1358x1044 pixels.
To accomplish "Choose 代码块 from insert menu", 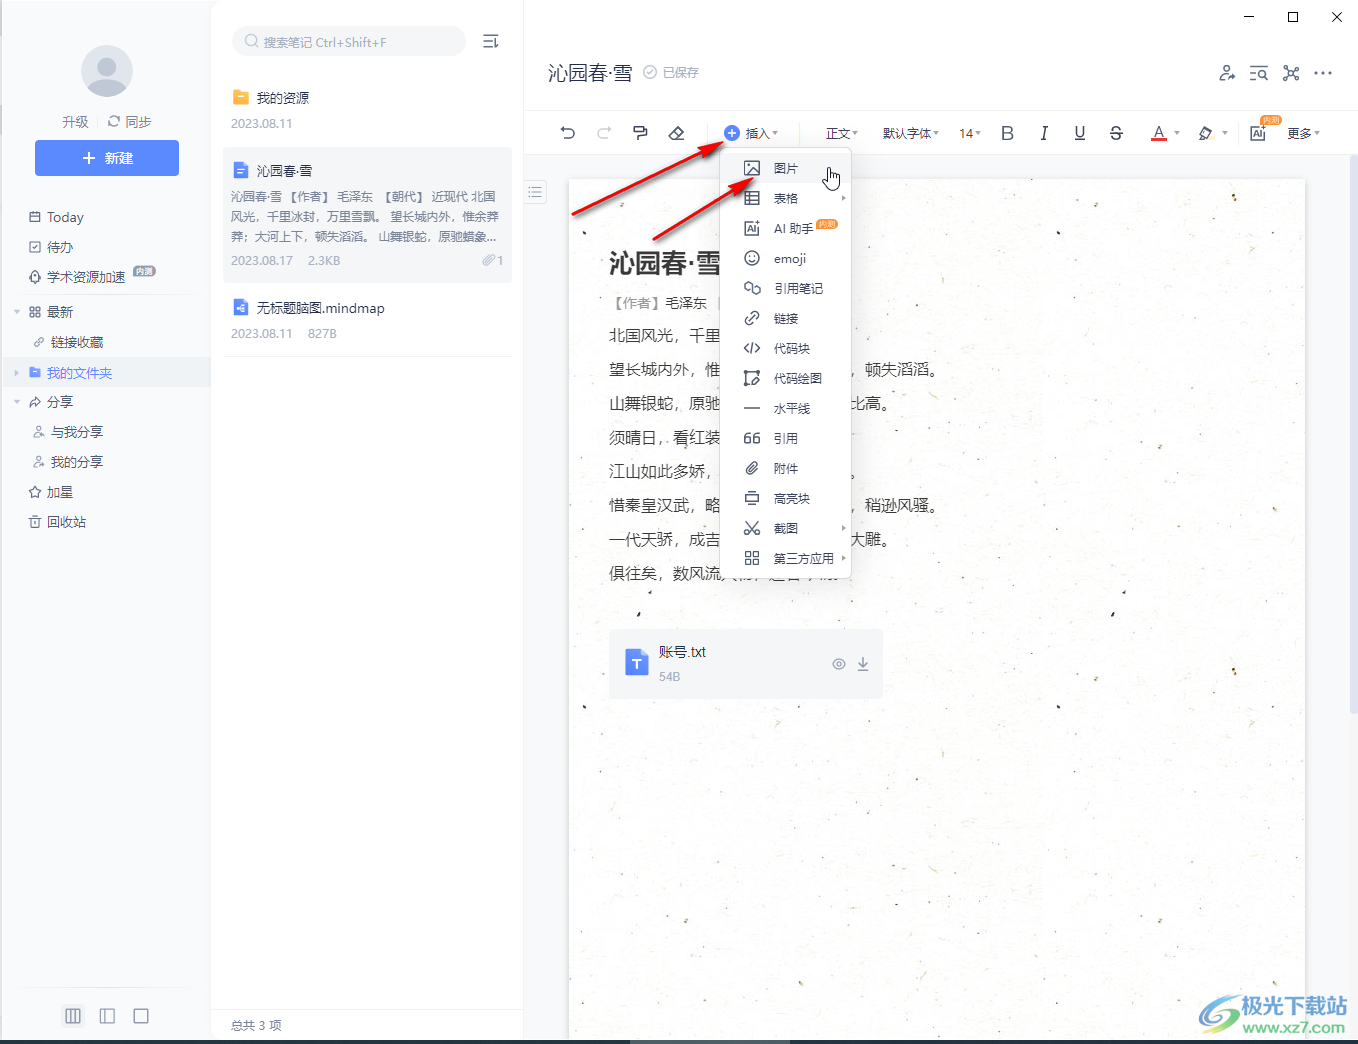I will pyautogui.click(x=785, y=348).
